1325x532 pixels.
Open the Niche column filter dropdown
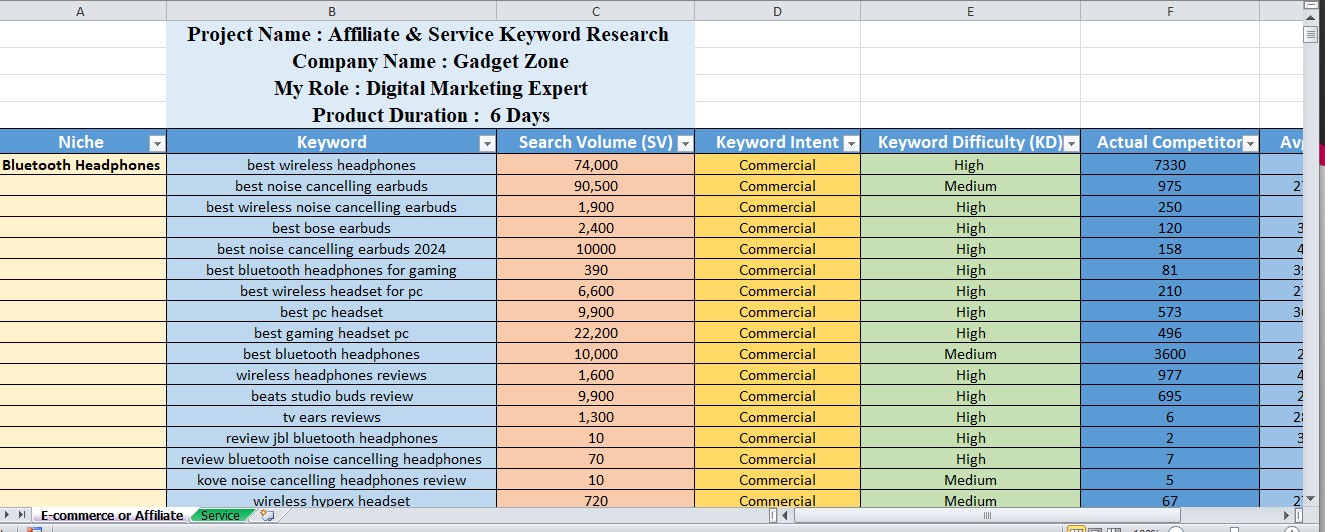coord(156,143)
